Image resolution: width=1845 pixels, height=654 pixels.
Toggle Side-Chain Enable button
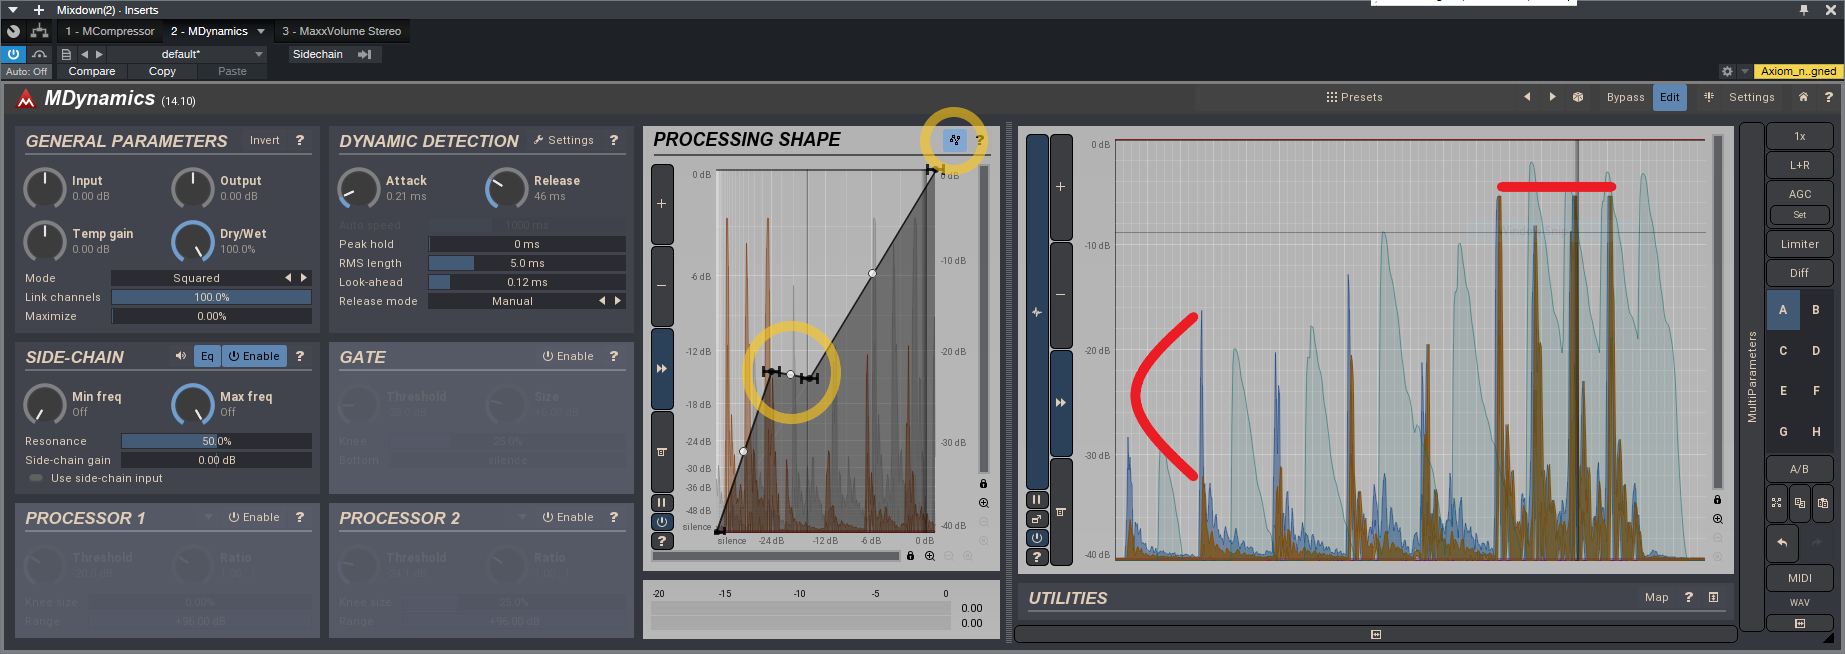(x=254, y=356)
